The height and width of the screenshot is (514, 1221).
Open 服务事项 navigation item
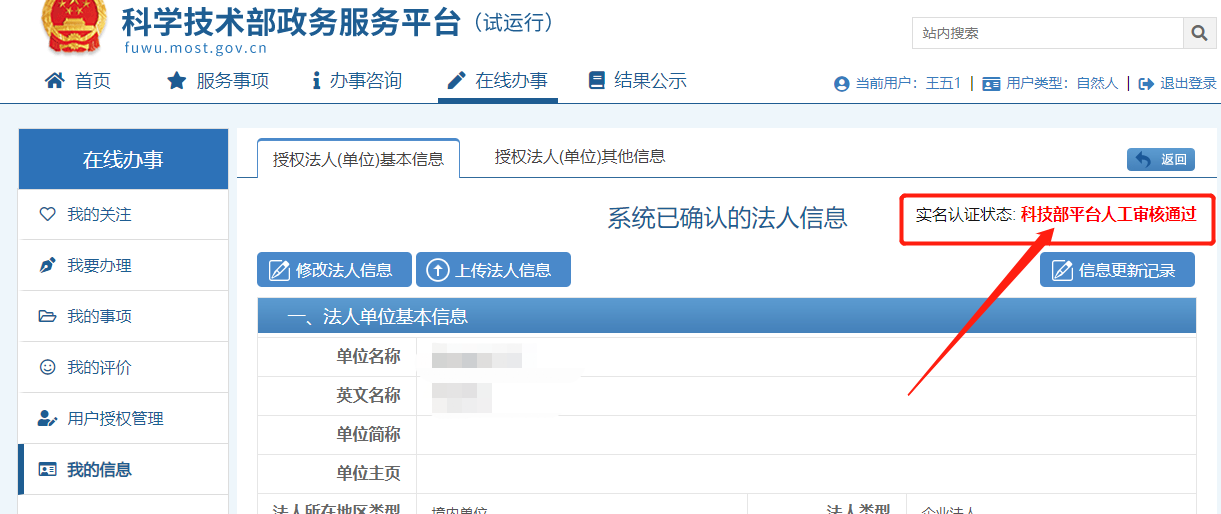point(218,81)
